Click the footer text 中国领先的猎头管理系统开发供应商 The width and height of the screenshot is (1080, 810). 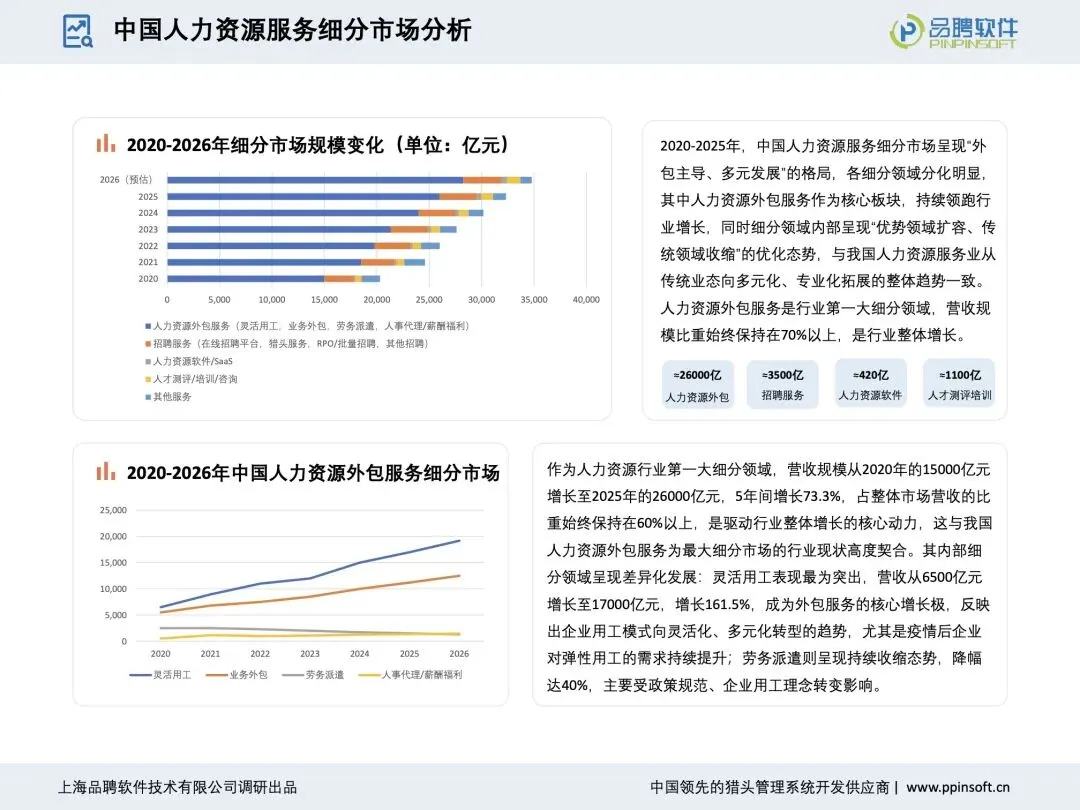[769, 787]
